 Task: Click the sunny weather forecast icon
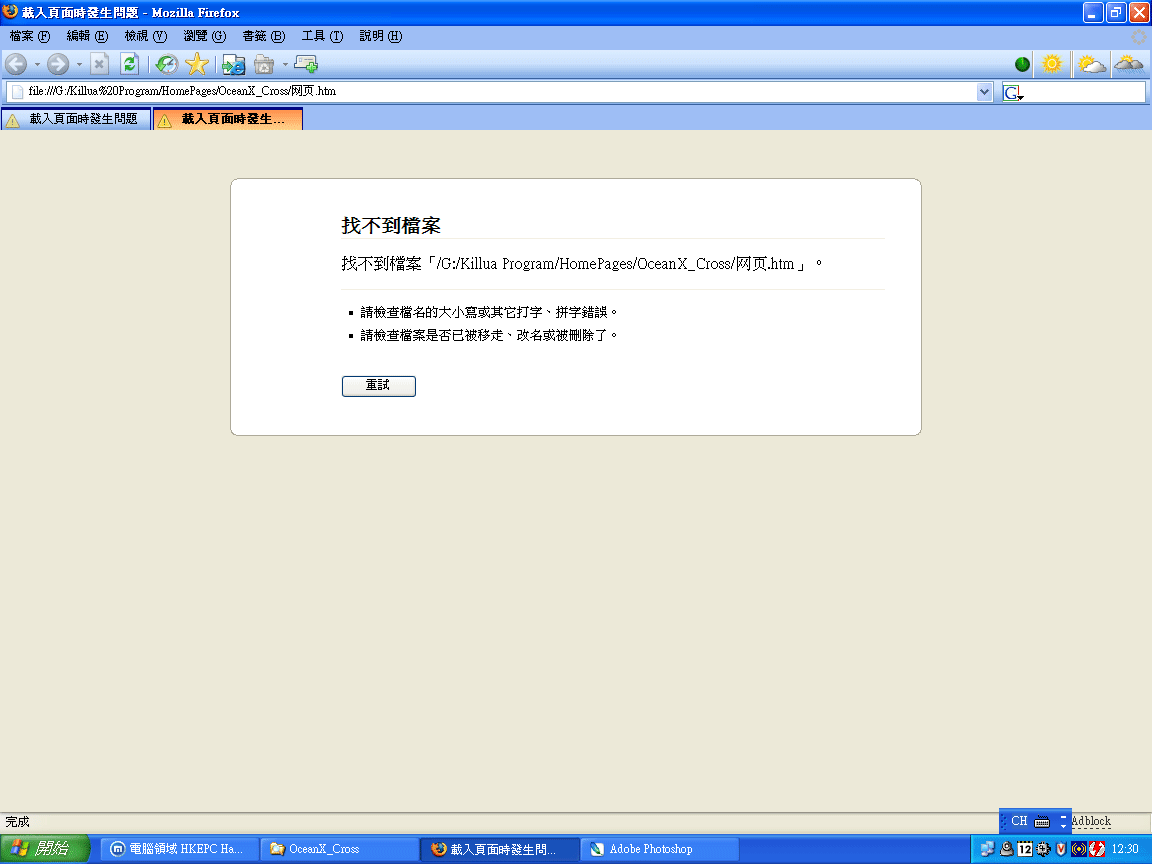(x=1052, y=65)
